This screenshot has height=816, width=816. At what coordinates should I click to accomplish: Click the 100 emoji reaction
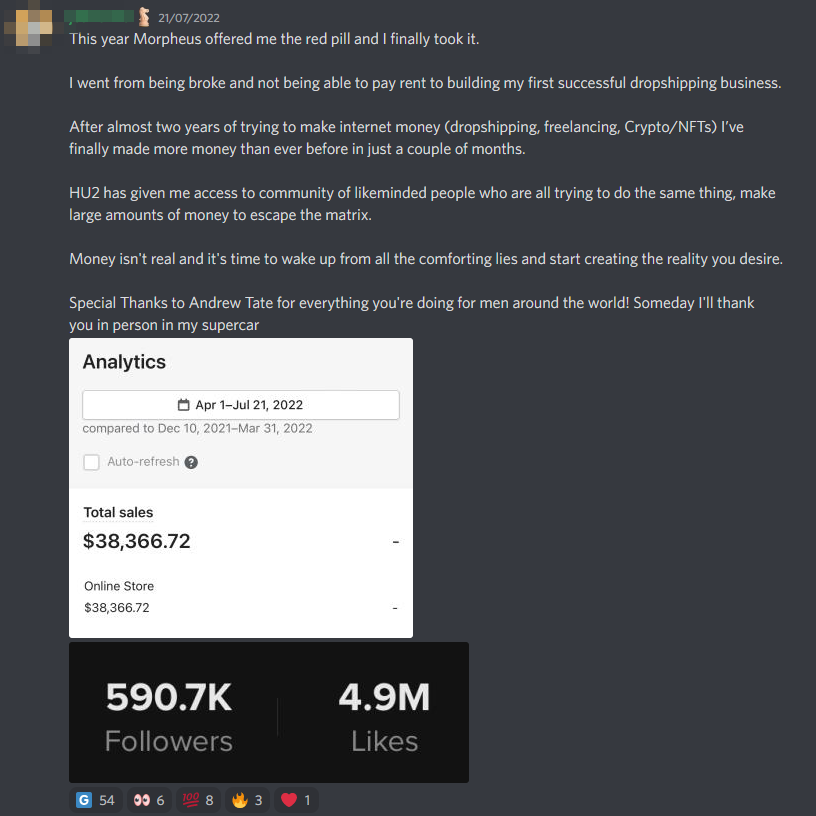(198, 800)
